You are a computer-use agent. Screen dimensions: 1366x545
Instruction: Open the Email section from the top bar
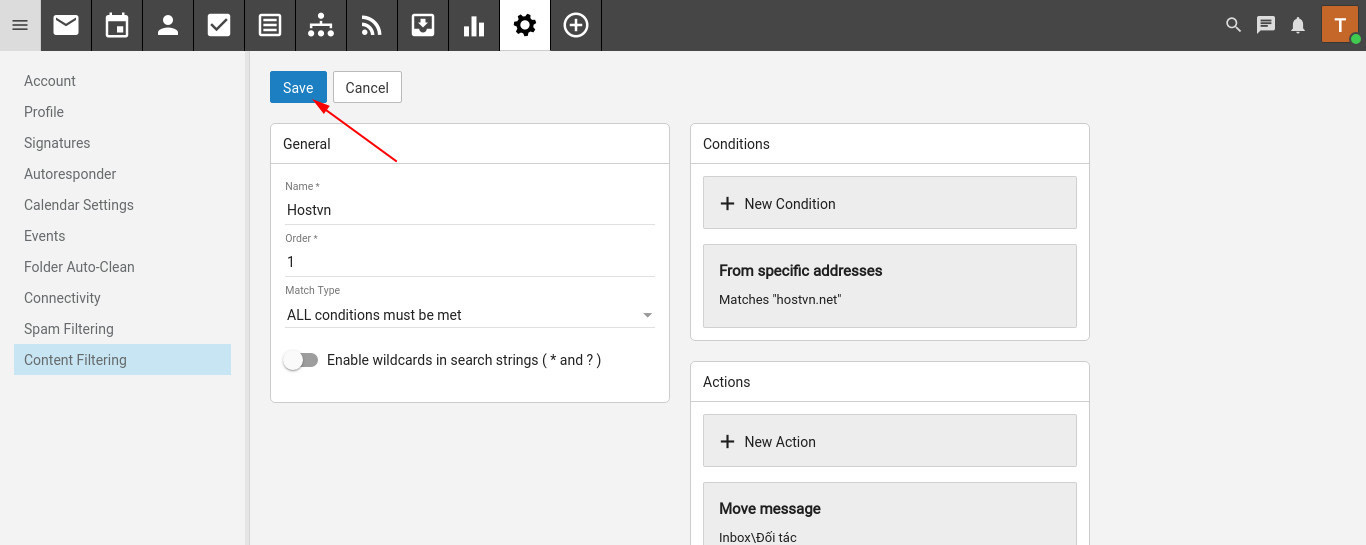pos(66,25)
